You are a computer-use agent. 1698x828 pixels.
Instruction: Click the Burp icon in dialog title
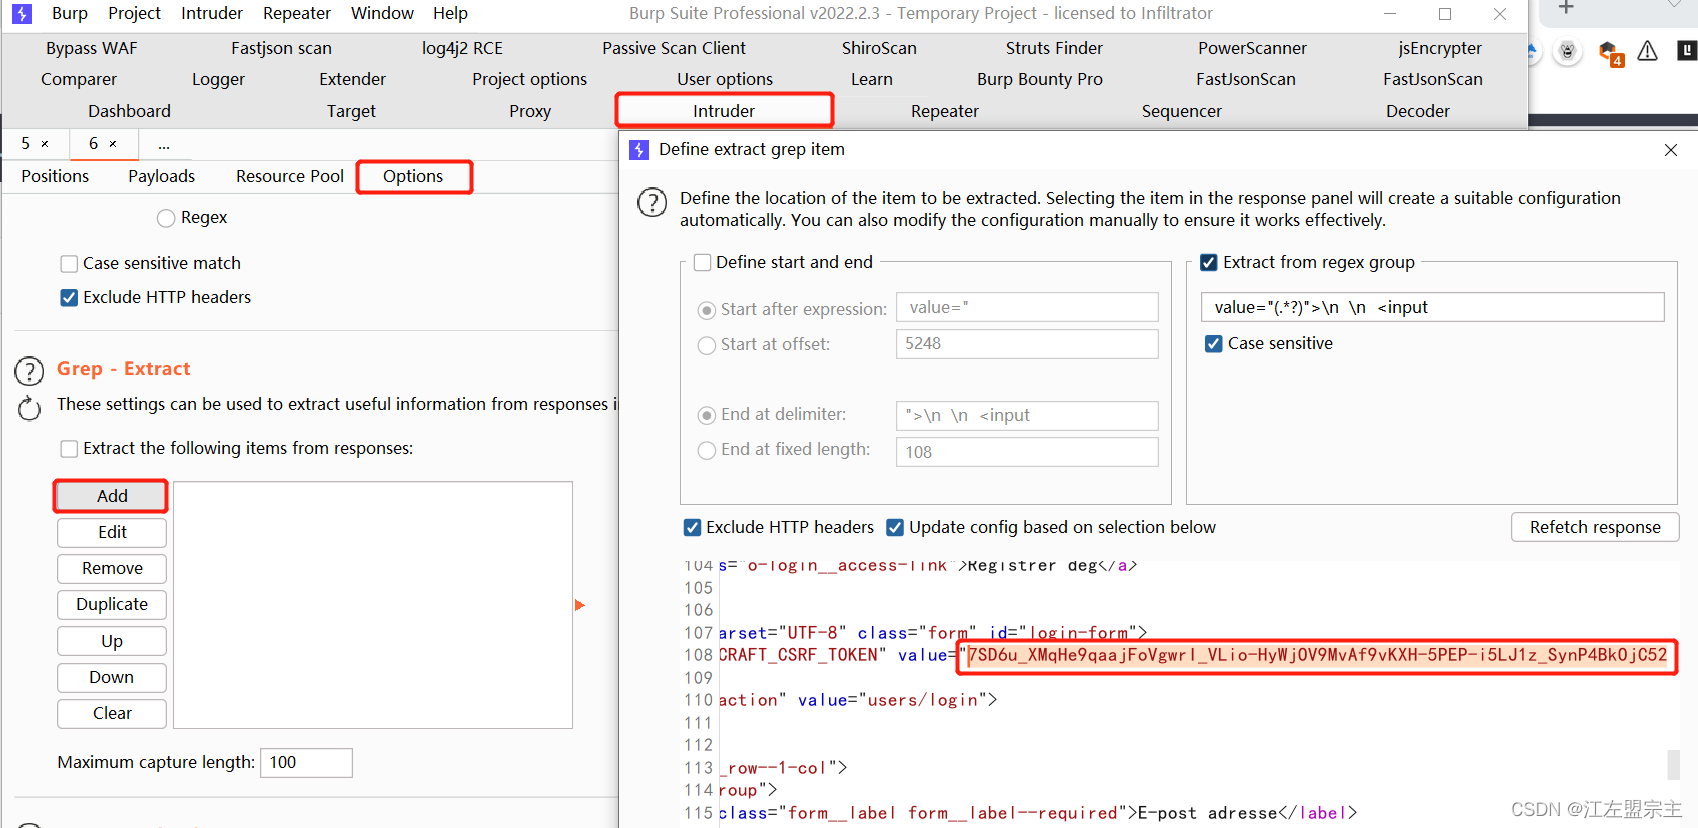(639, 150)
